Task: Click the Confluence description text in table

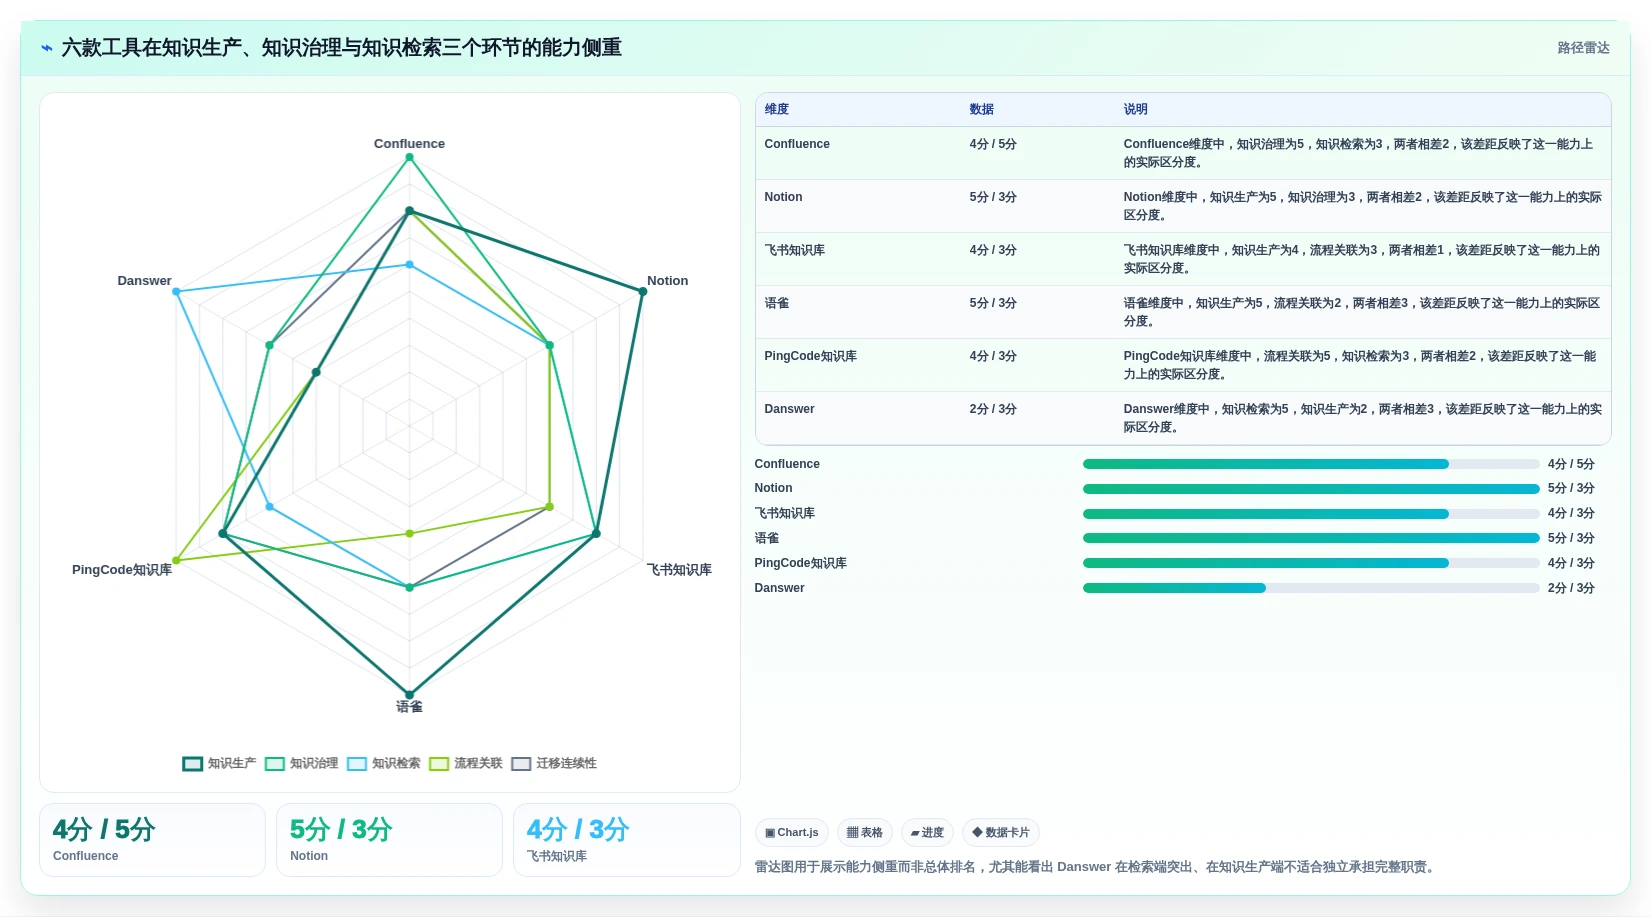Action: (x=1358, y=153)
